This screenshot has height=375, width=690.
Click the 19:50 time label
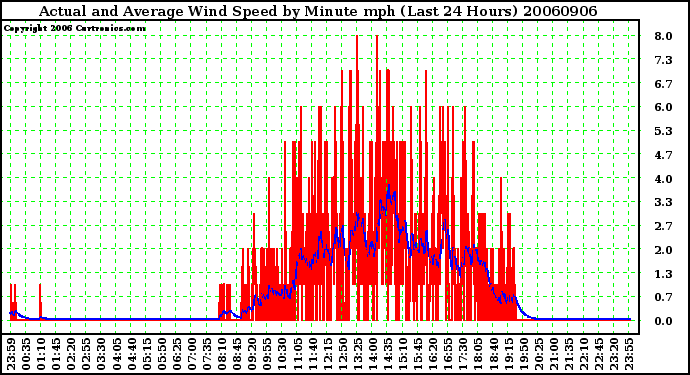pyautogui.click(x=523, y=354)
